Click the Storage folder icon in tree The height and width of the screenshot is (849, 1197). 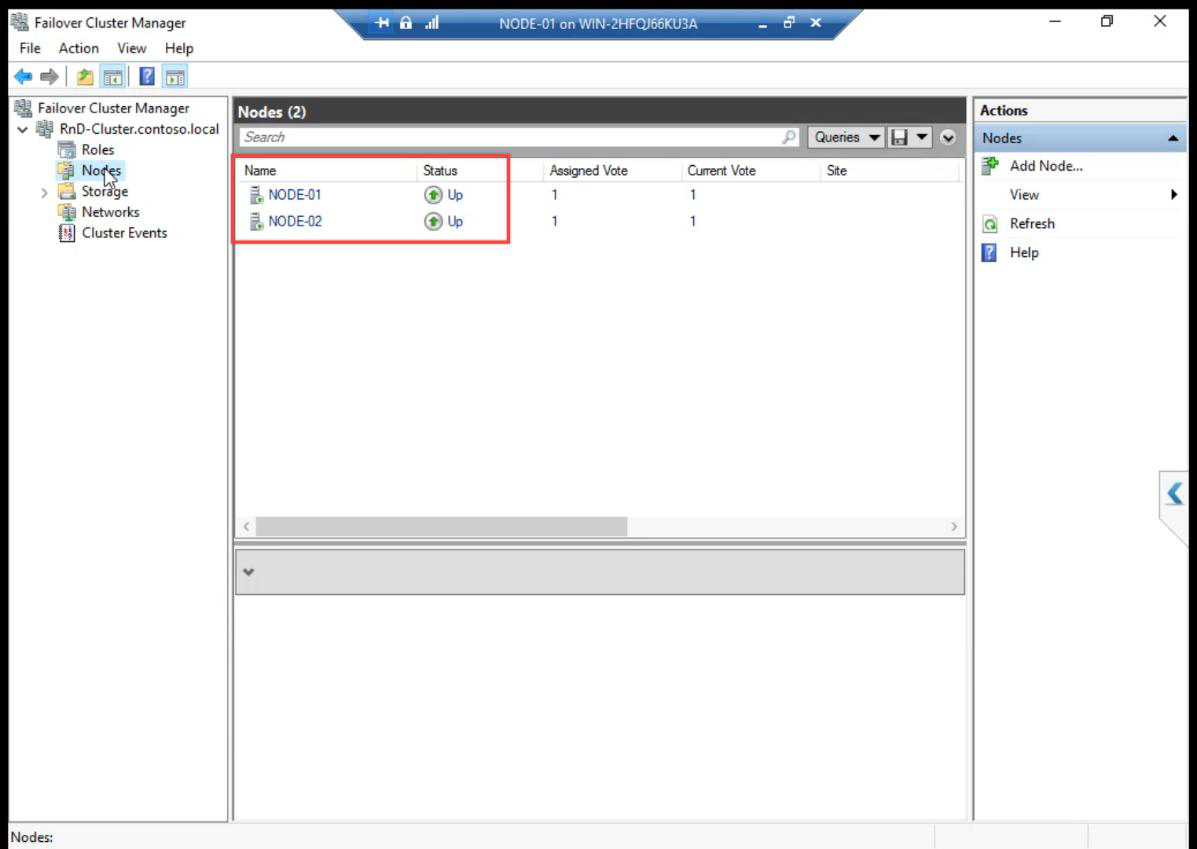point(67,191)
